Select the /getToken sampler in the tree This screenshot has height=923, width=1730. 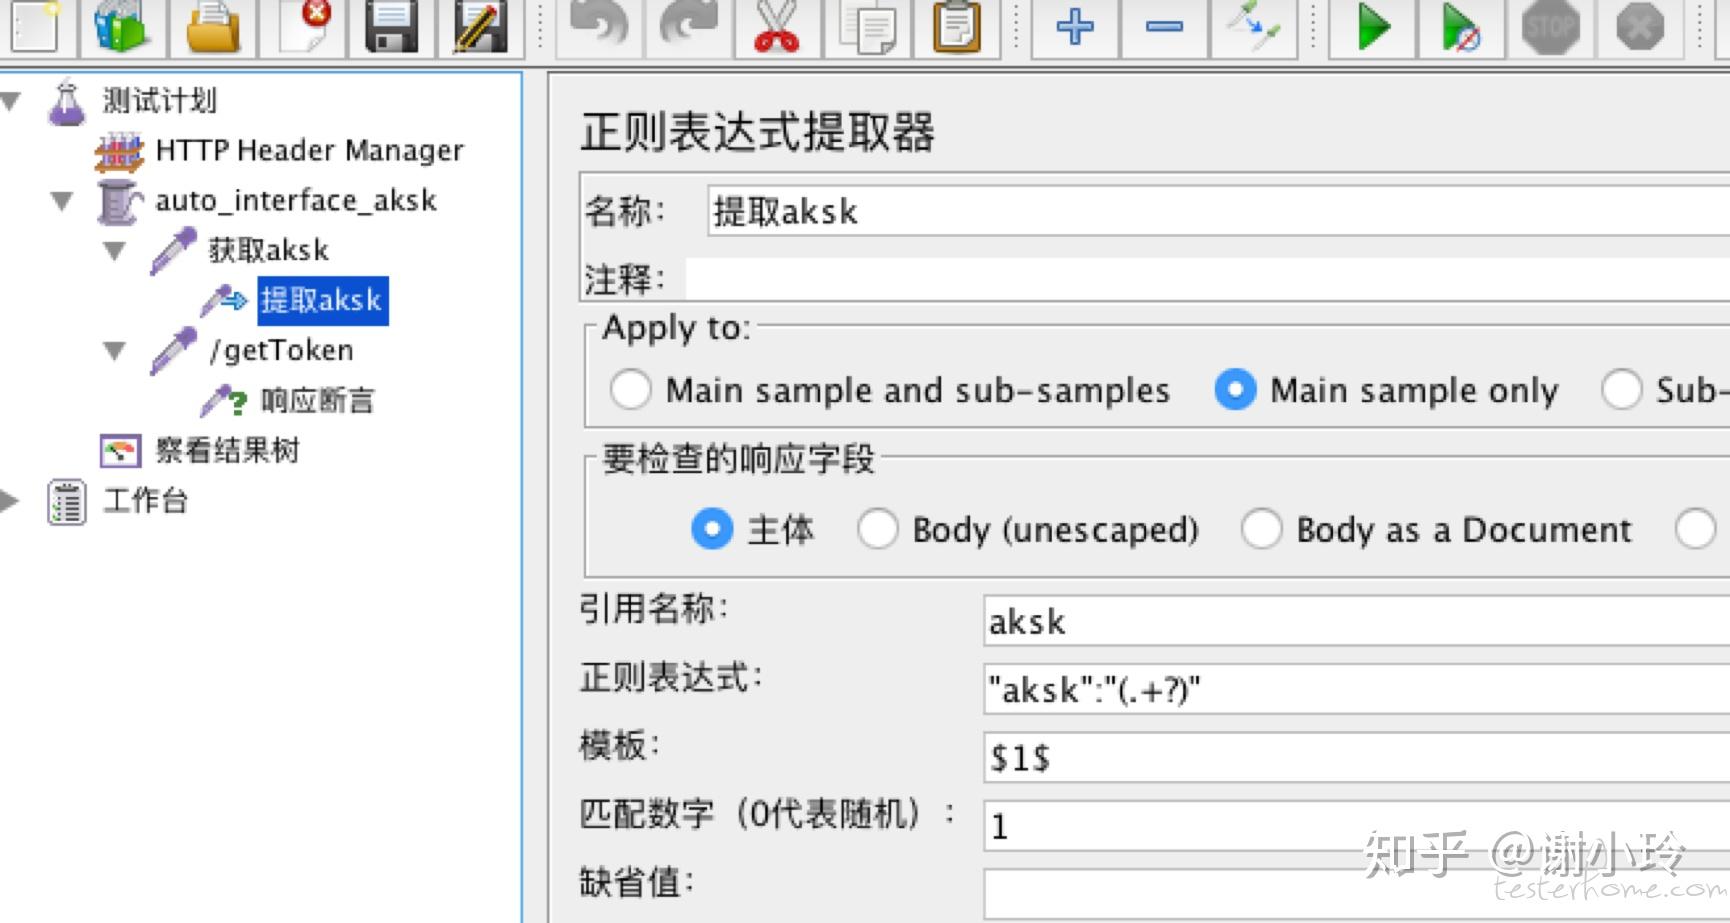(x=281, y=350)
